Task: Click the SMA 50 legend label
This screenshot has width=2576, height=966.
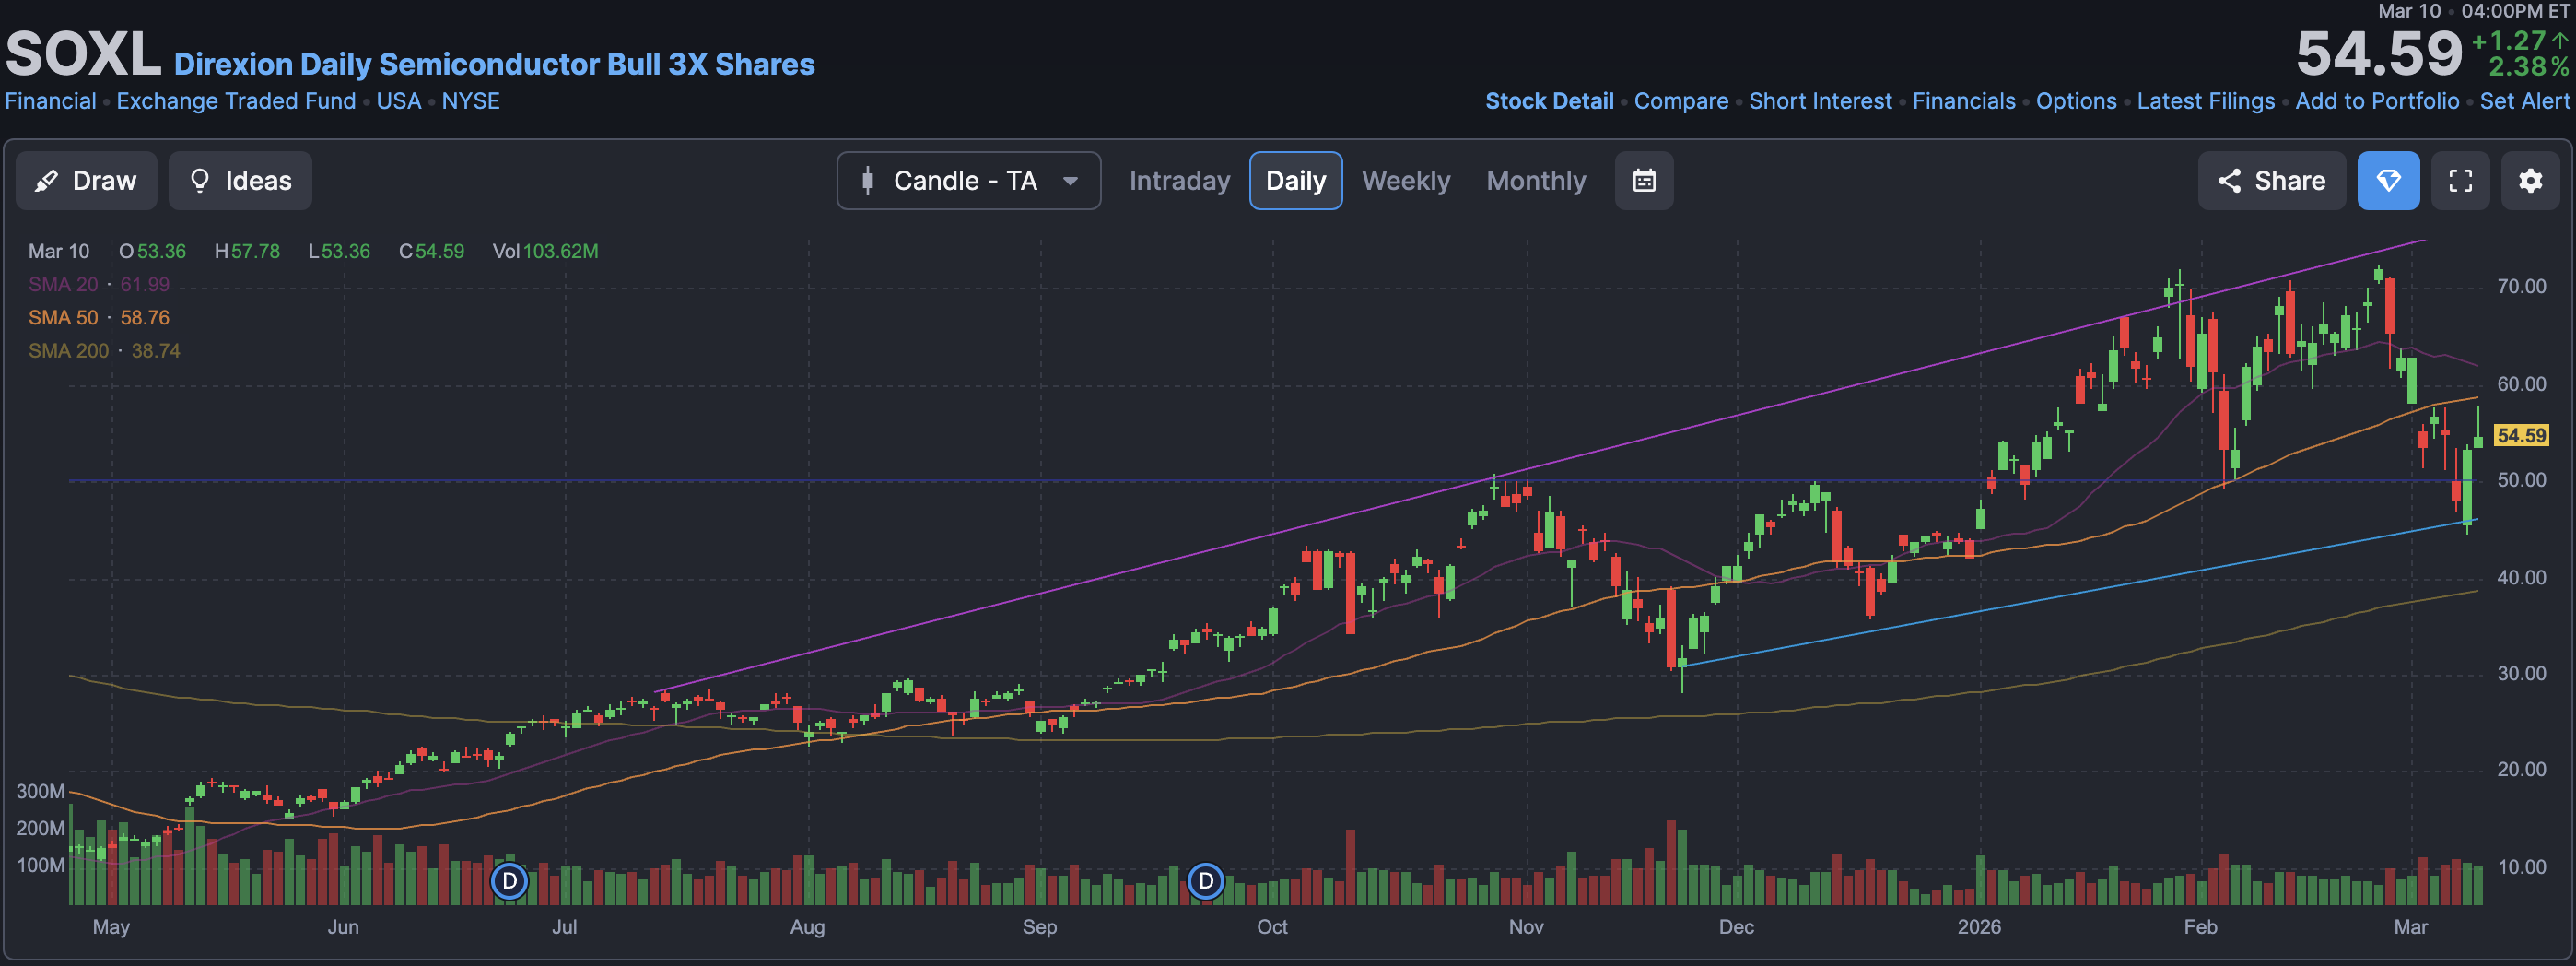Action: click(63, 317)
